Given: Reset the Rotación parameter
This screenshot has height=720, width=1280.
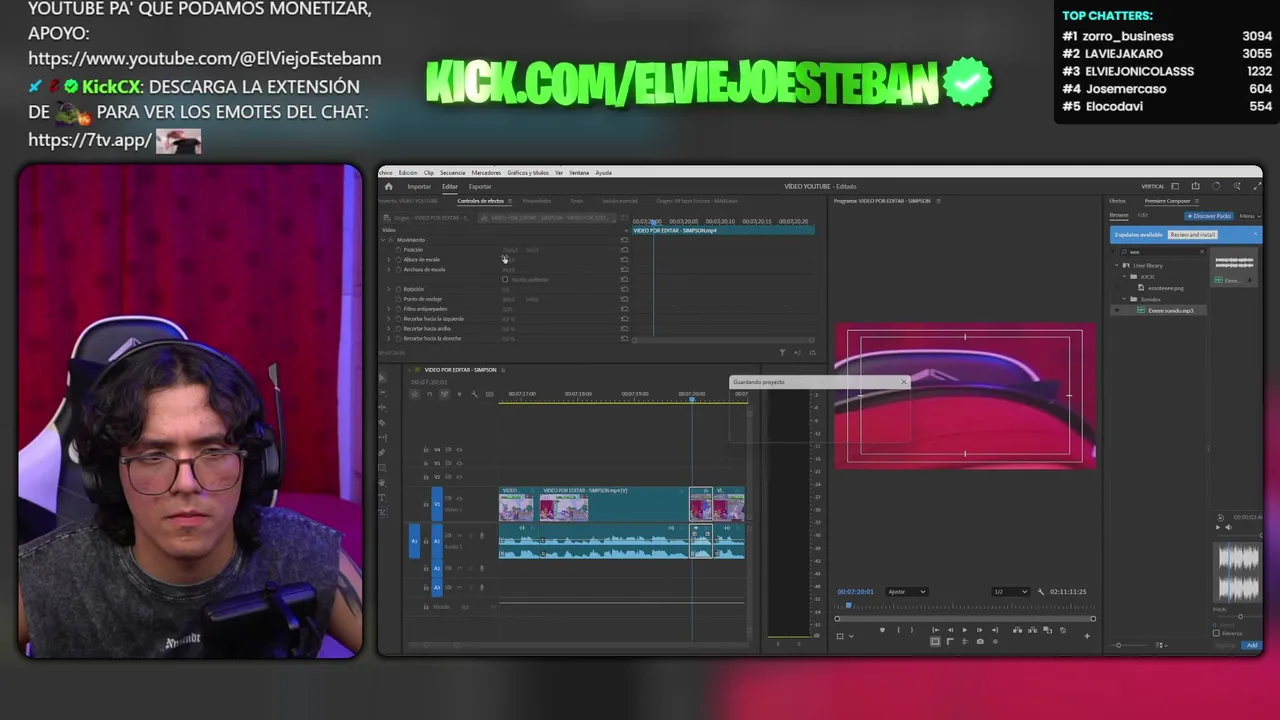Looking at the screenshot, I should tap(625, 289).
